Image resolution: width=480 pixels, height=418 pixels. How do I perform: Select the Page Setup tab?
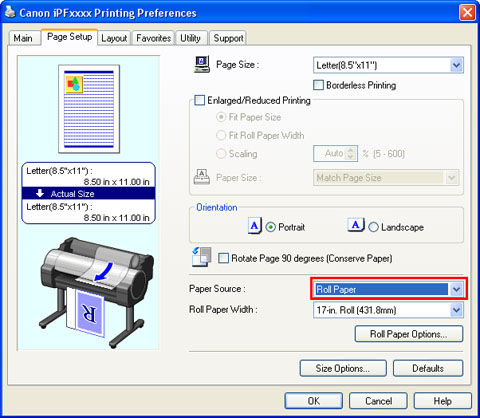[69, 37]
